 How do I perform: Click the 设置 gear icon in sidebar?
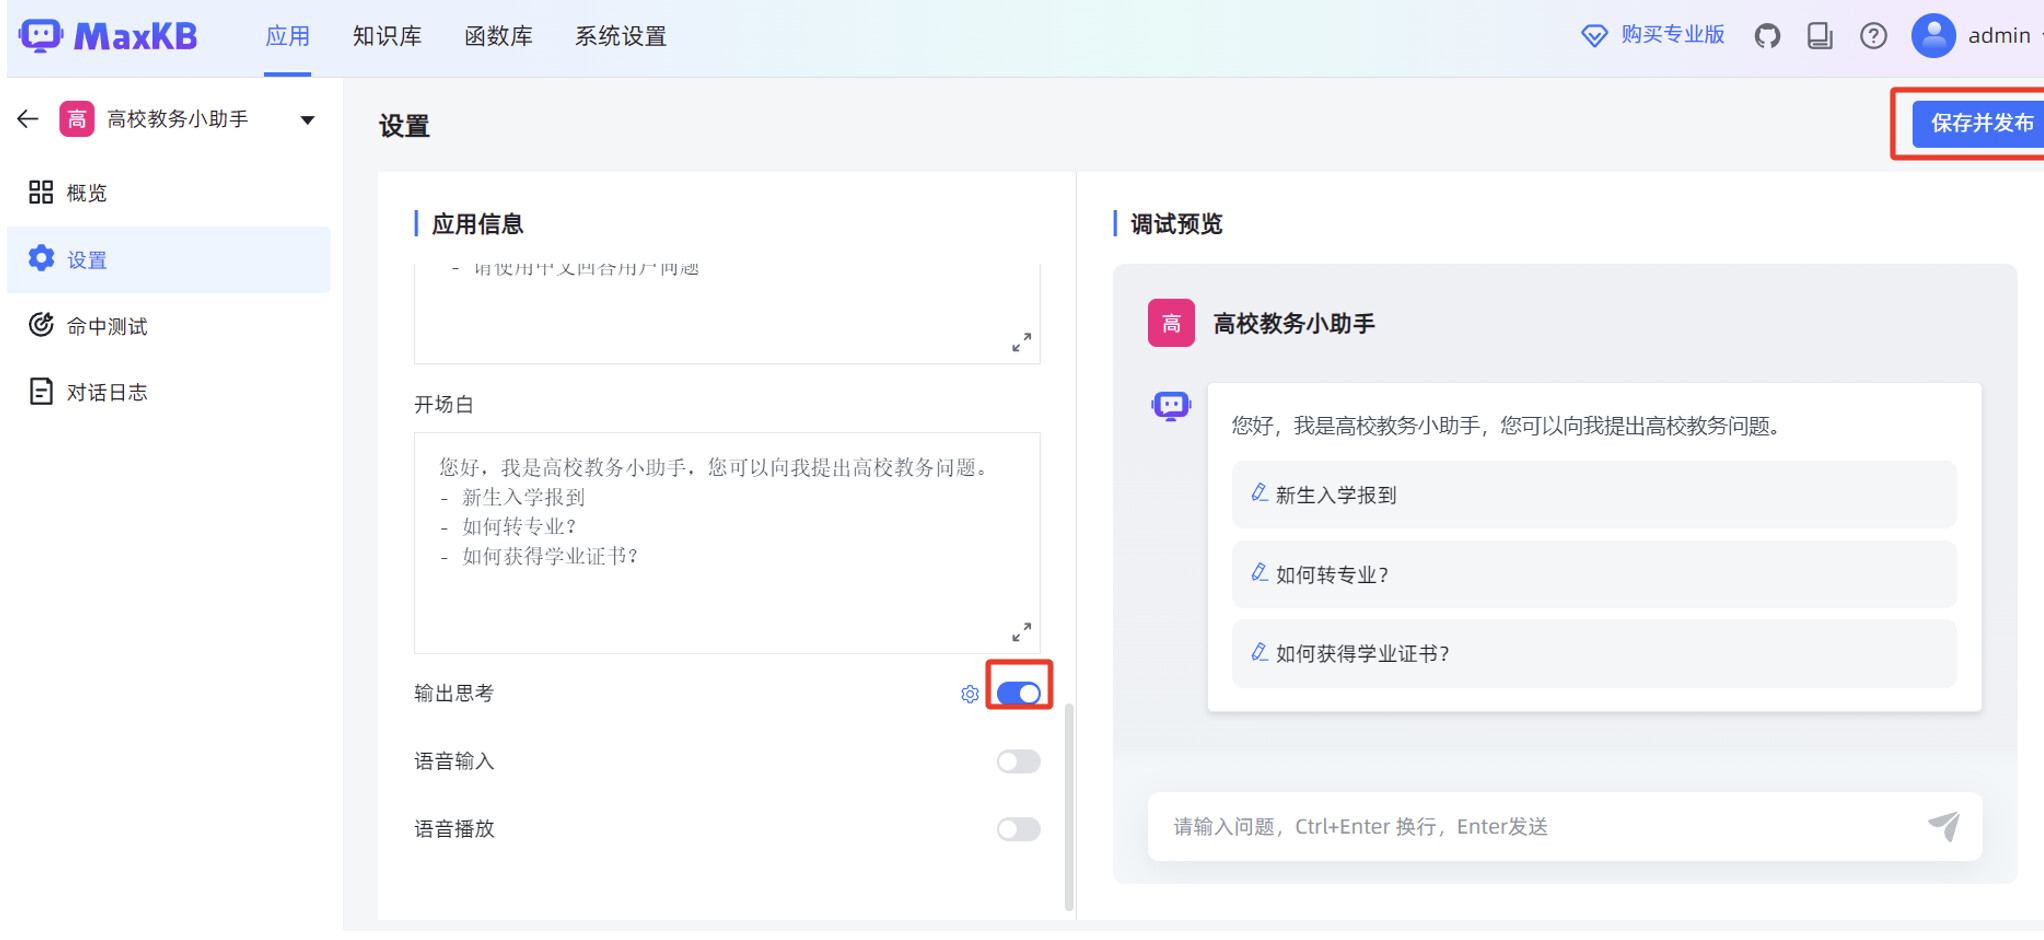(x=41, y=259)
